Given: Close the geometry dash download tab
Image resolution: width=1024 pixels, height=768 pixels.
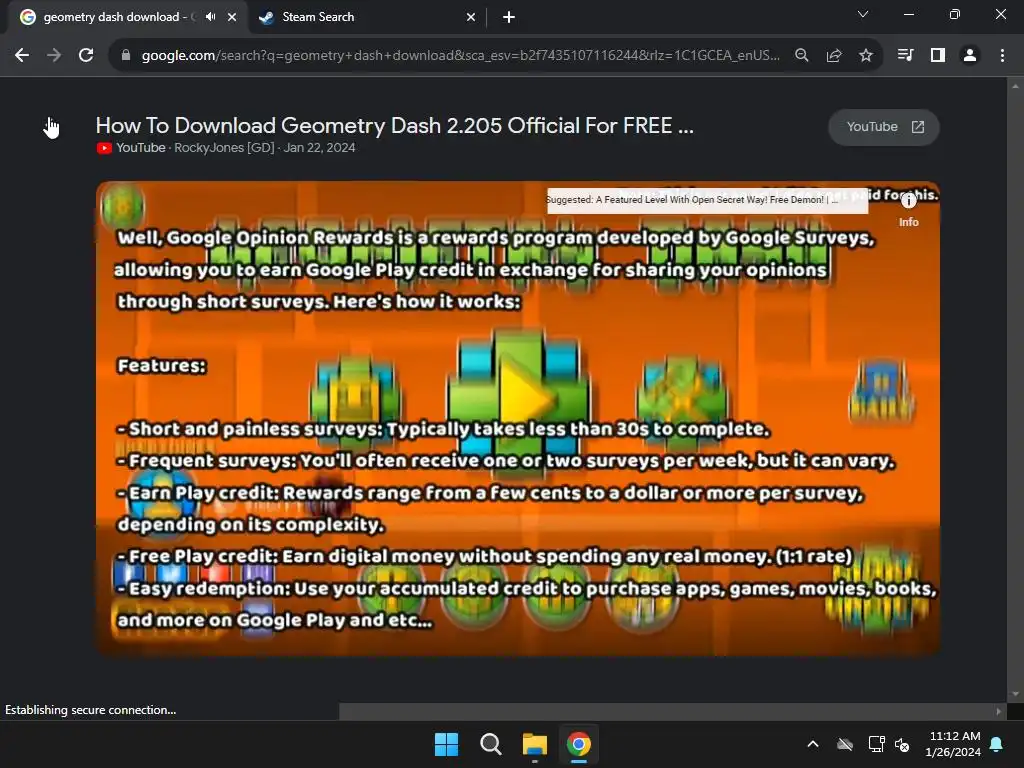Looking at the screenshot, I should (232, 17).
